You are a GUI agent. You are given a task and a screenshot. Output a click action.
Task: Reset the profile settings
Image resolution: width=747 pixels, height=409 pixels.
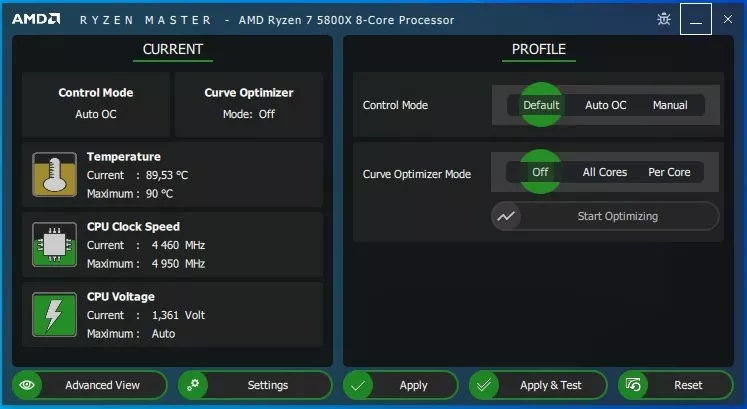(676, 385)
